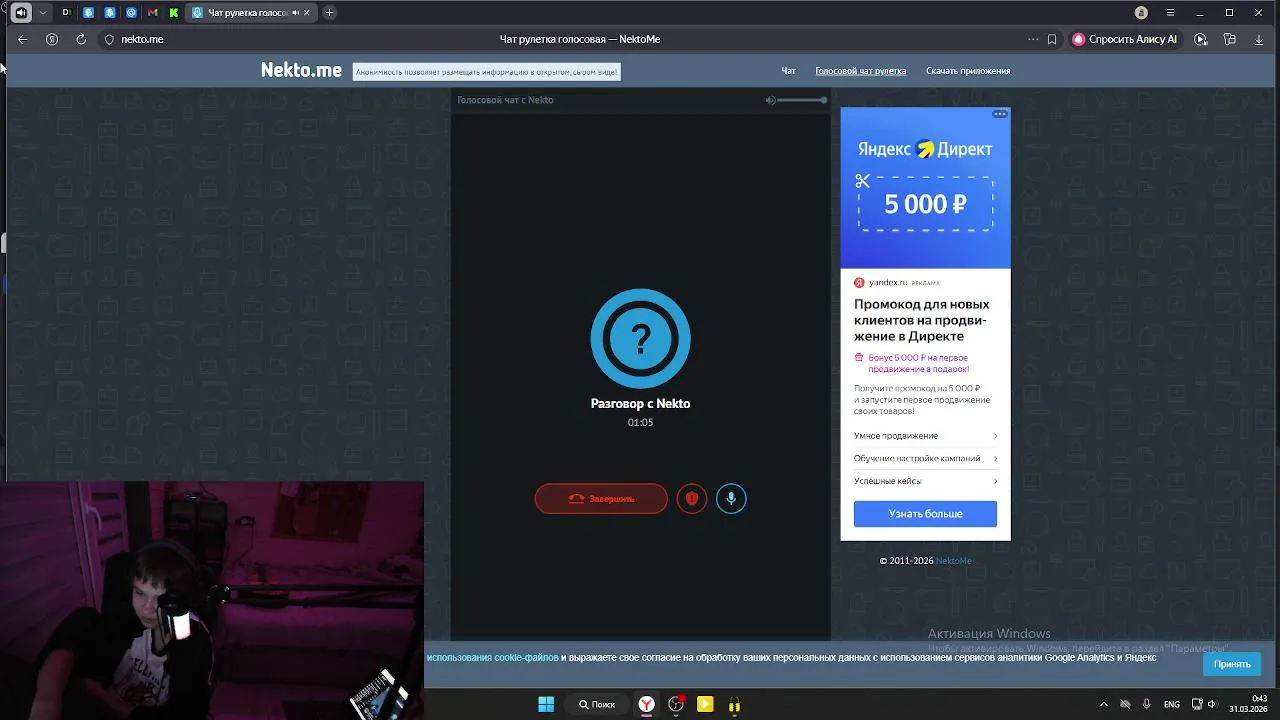Click the sound indicator panel icon in tab strip
Viewport: 1280px width, 720px height.
pos(21,13)
